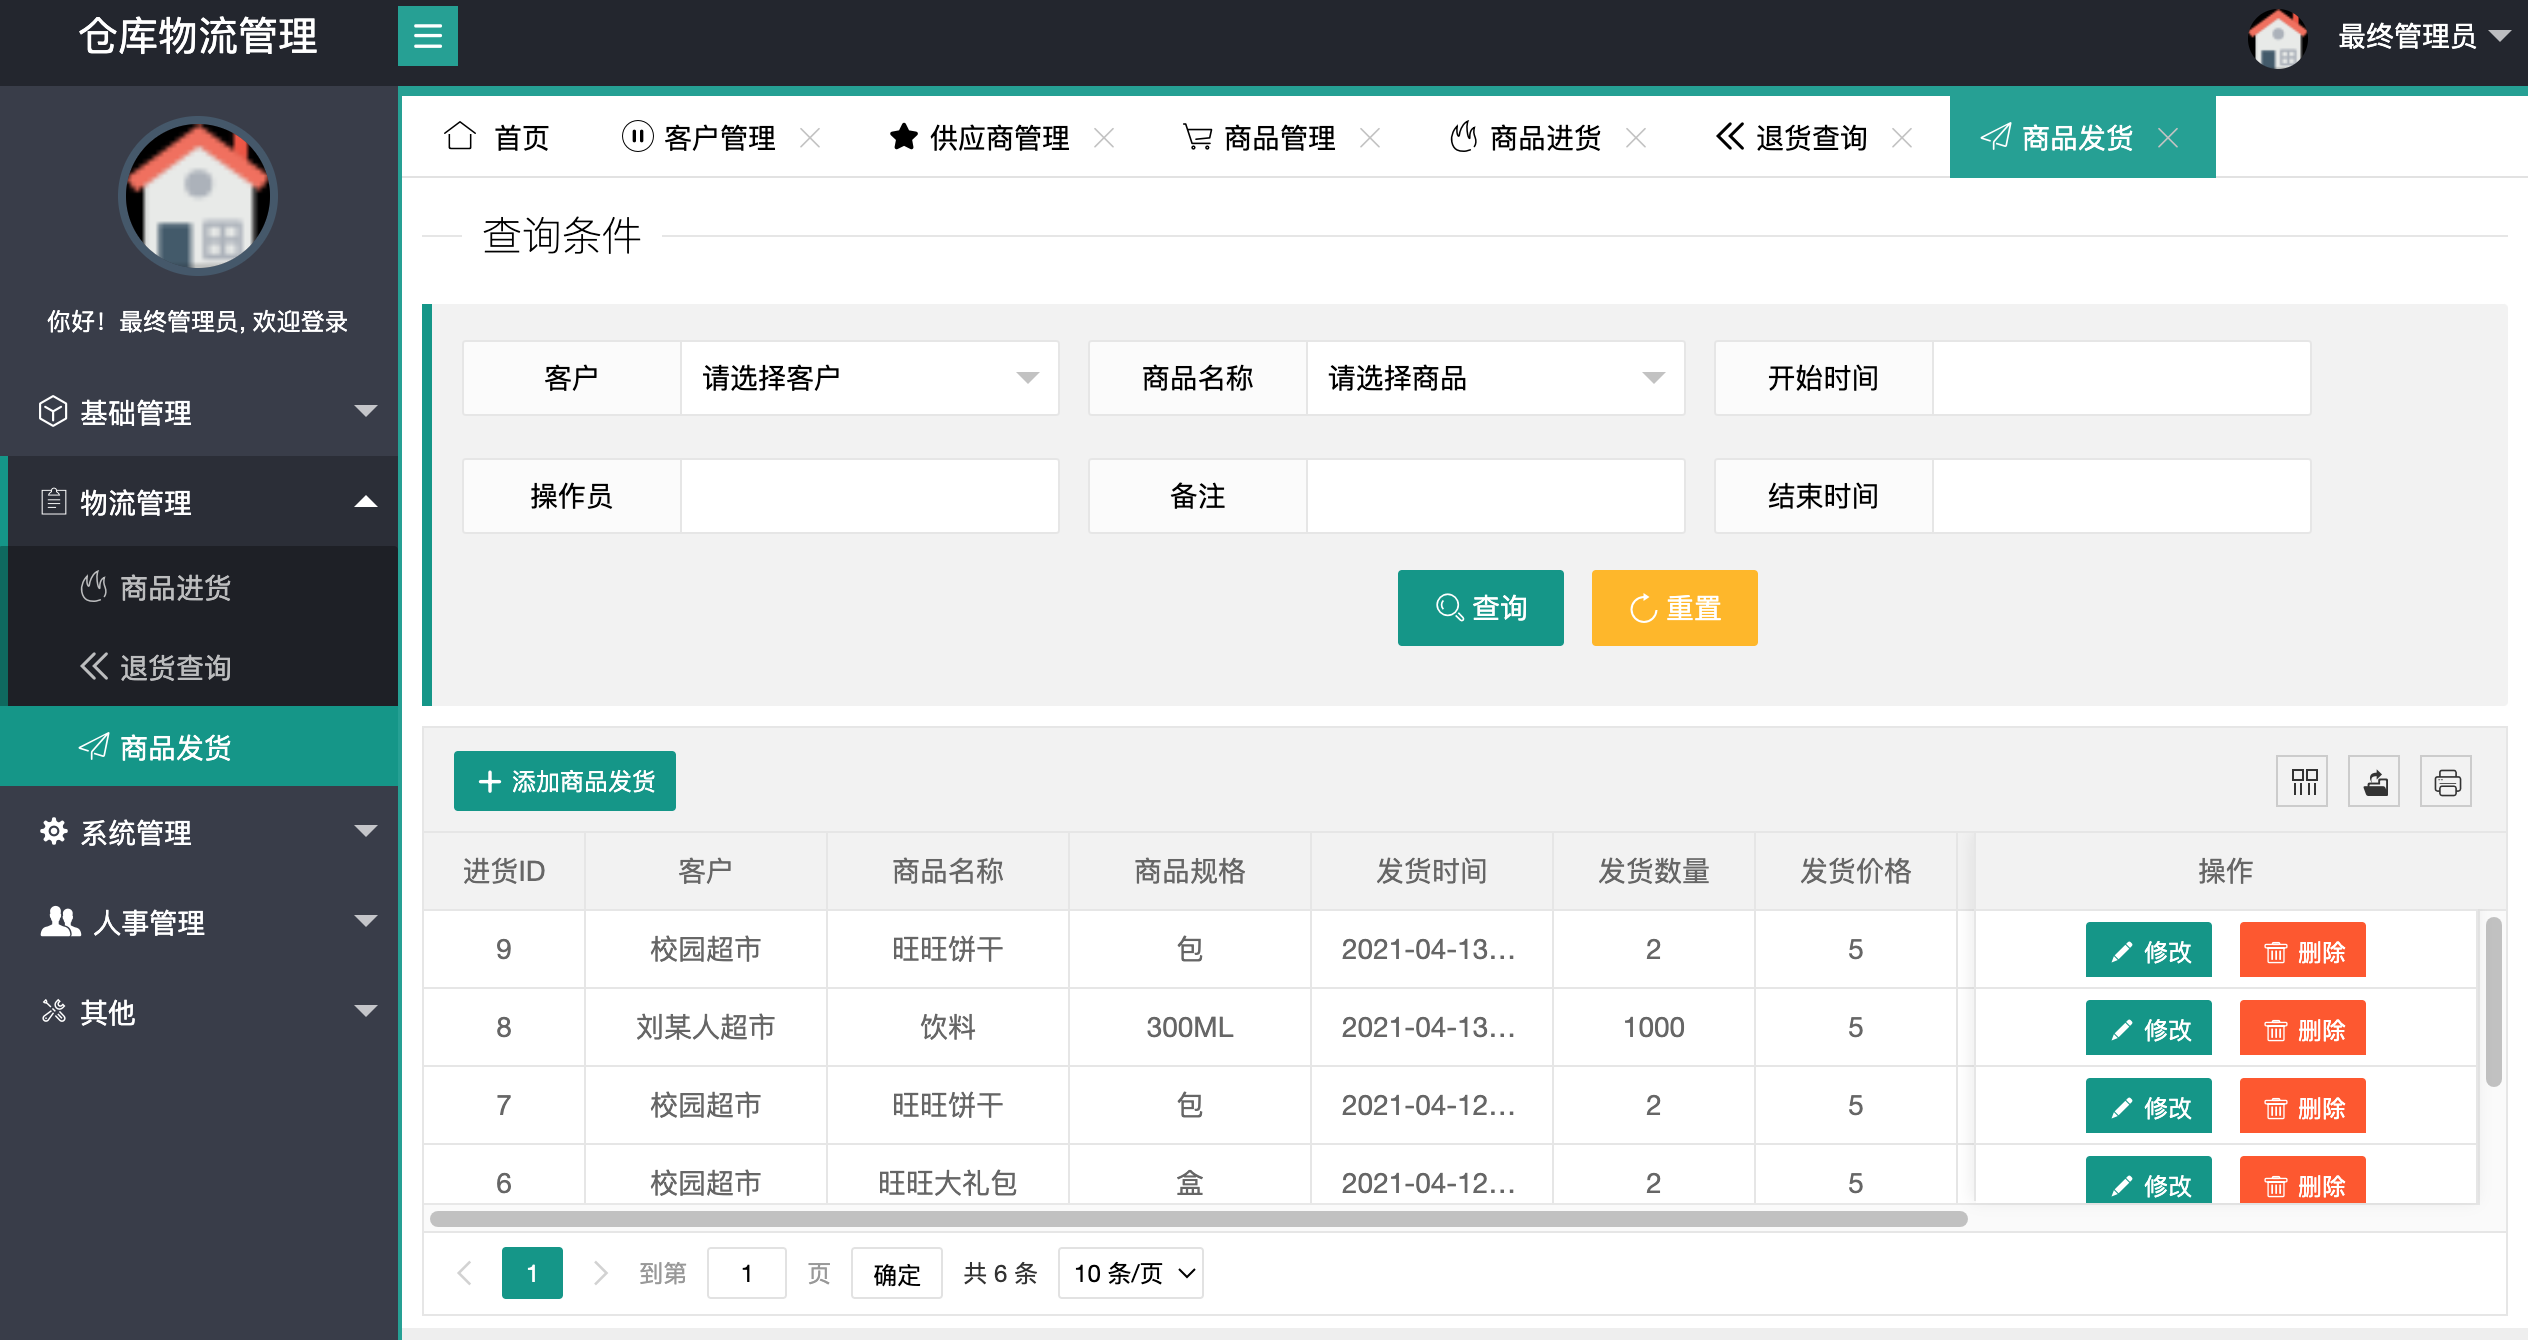2528x1340 pixels.
Task: Close the 供应商管理 tab
Action: point(1104,138)
